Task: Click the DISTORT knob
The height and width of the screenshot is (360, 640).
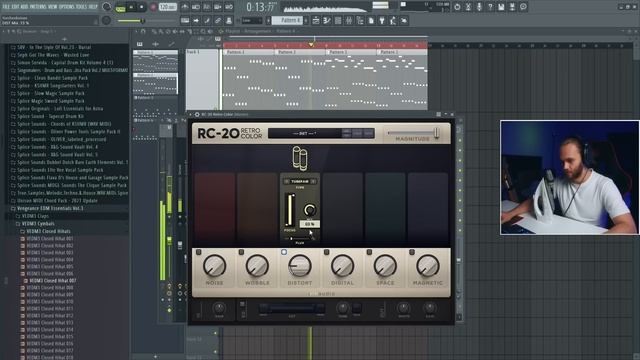Action: (300, 266)
